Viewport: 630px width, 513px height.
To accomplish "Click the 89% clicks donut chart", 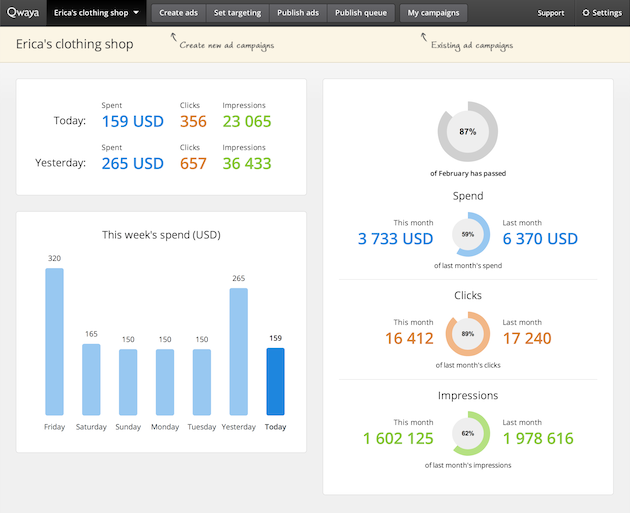I will point(468,334).
